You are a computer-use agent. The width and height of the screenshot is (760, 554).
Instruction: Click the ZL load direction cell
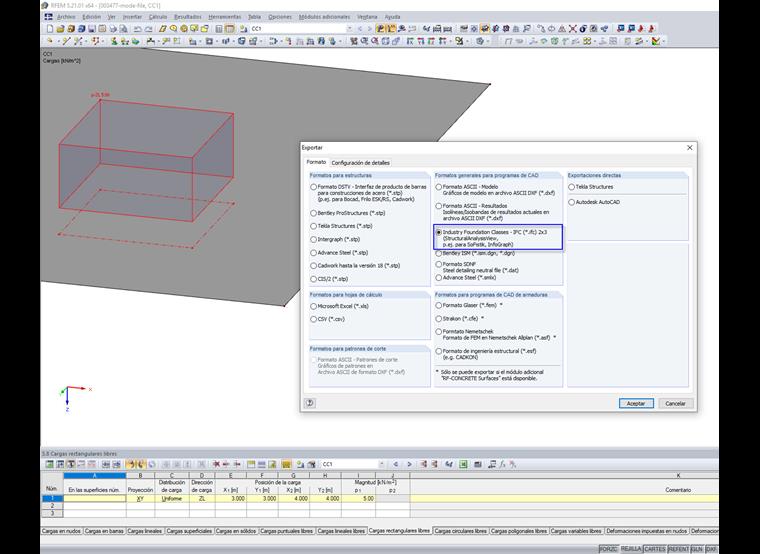(x=202, y=498)
